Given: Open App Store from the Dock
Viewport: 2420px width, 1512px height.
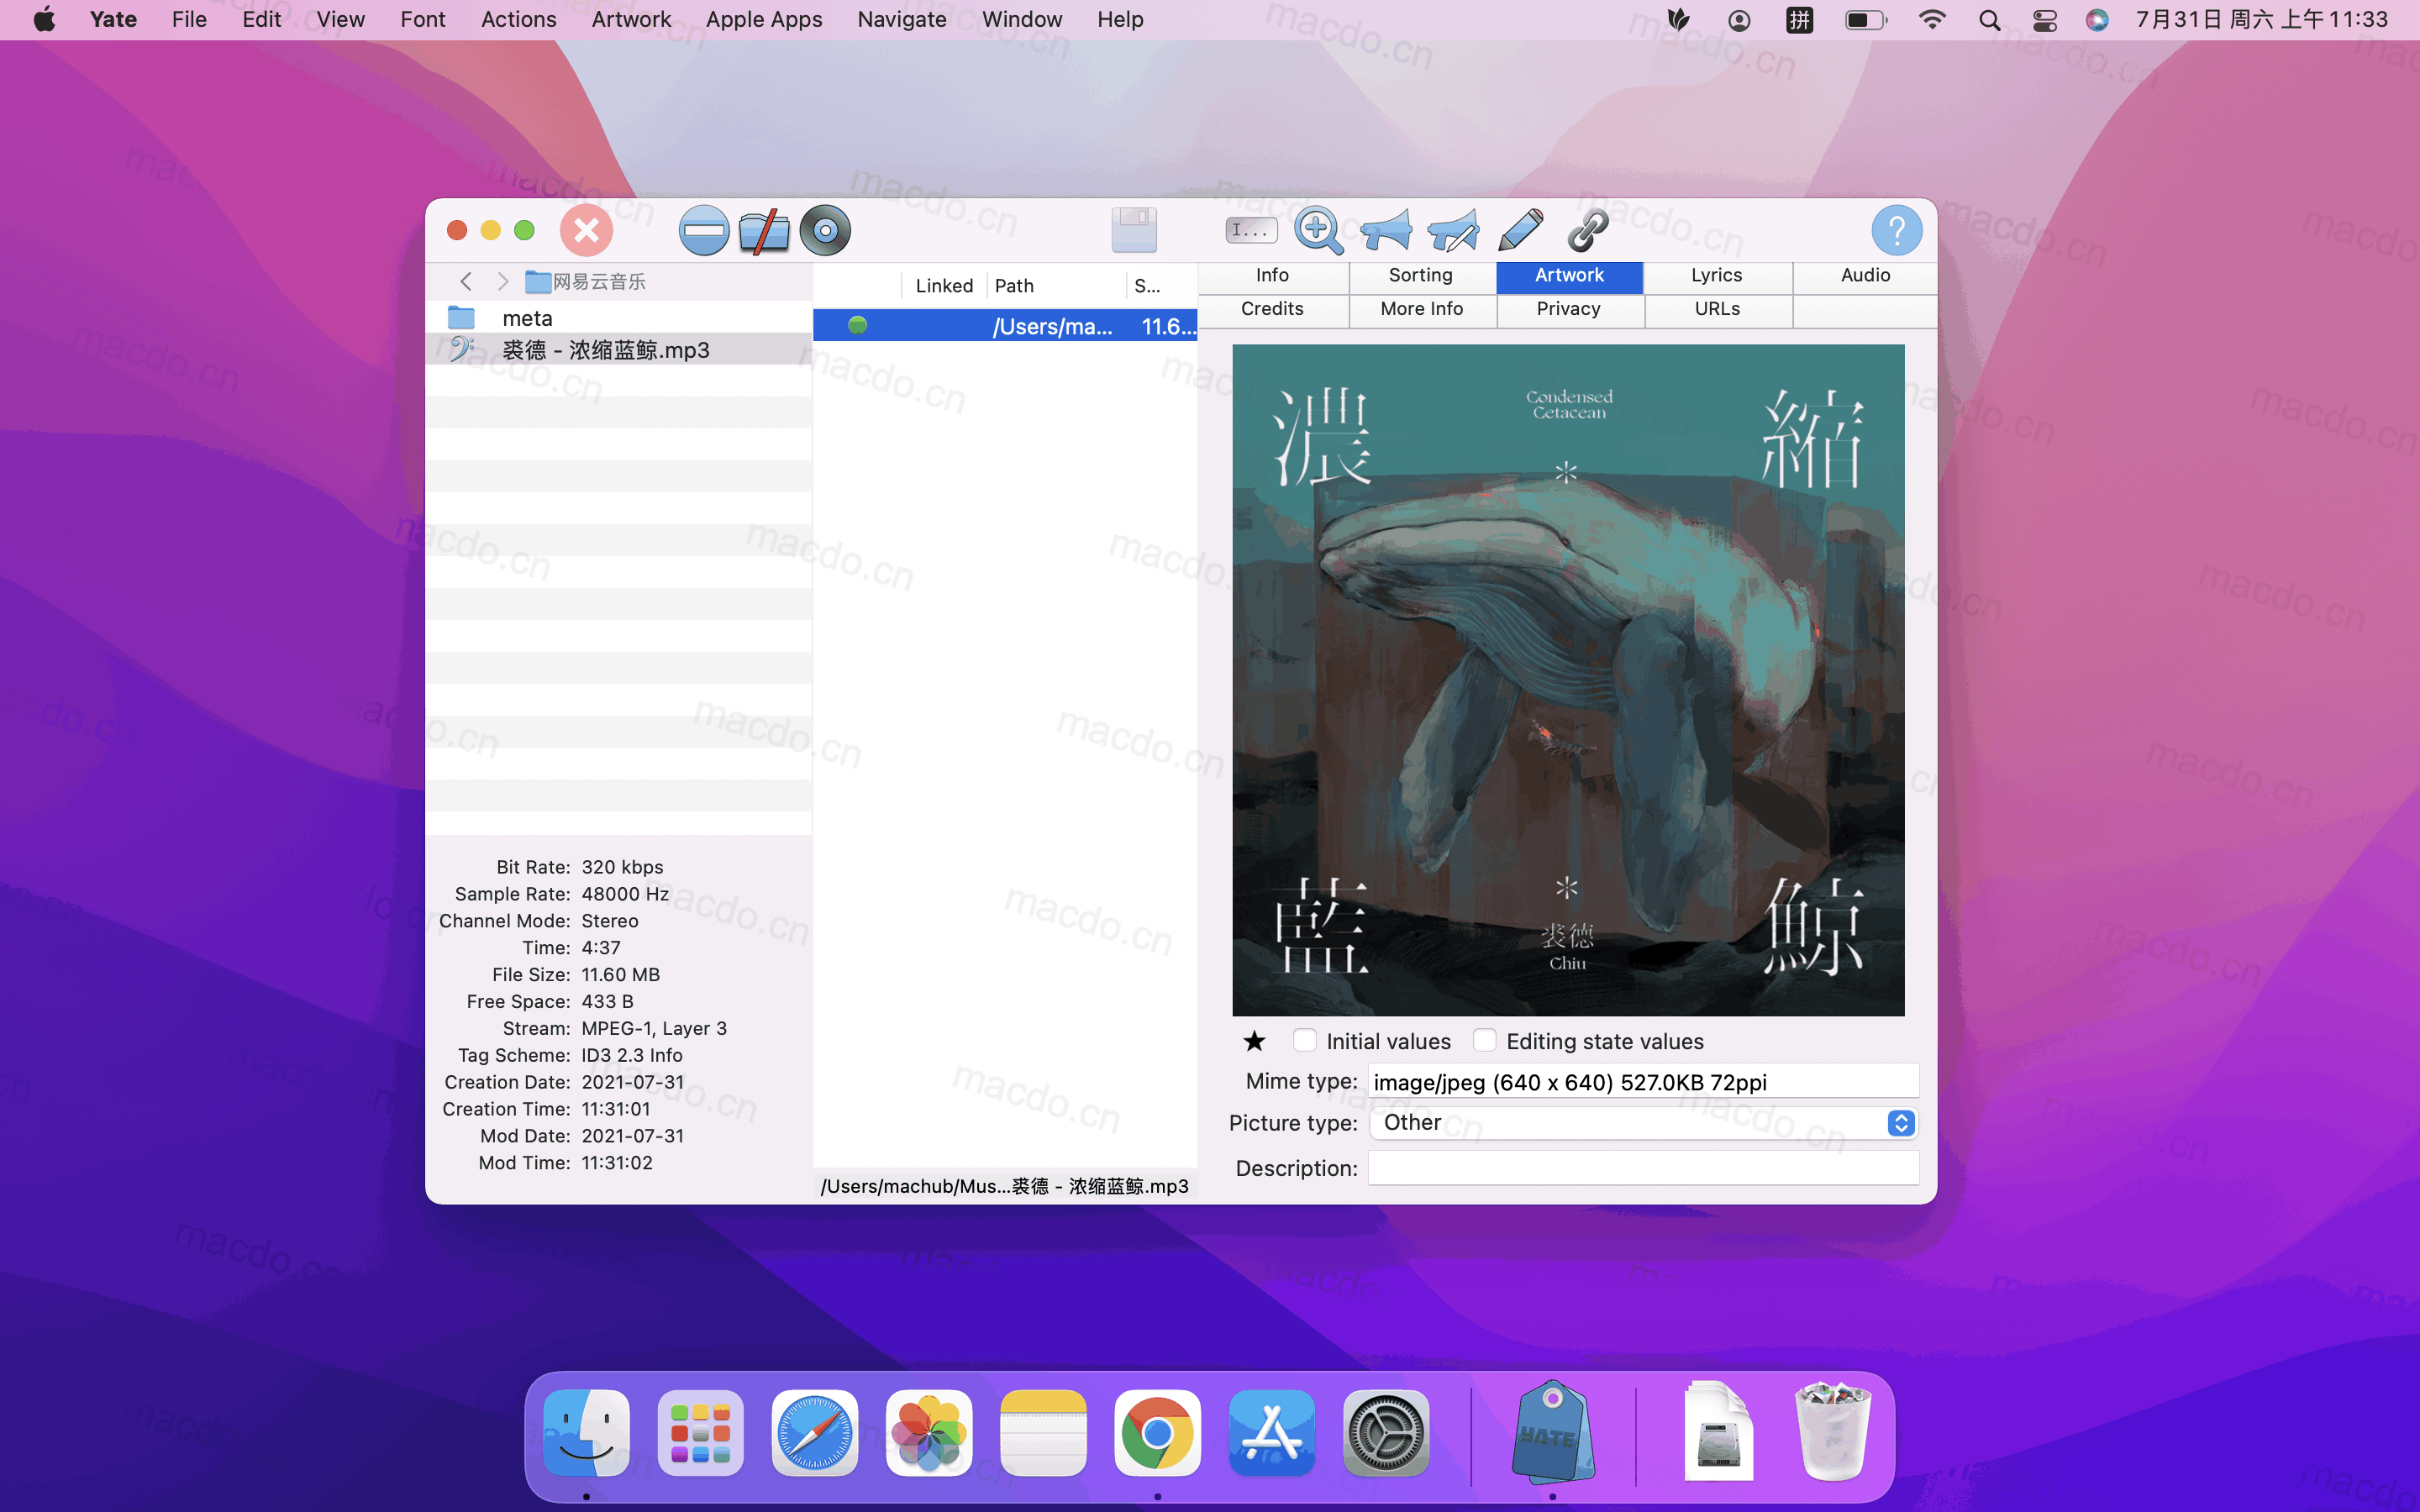Looking at the screenshot, I should pyautogui.click(x=1272, y=1432).
